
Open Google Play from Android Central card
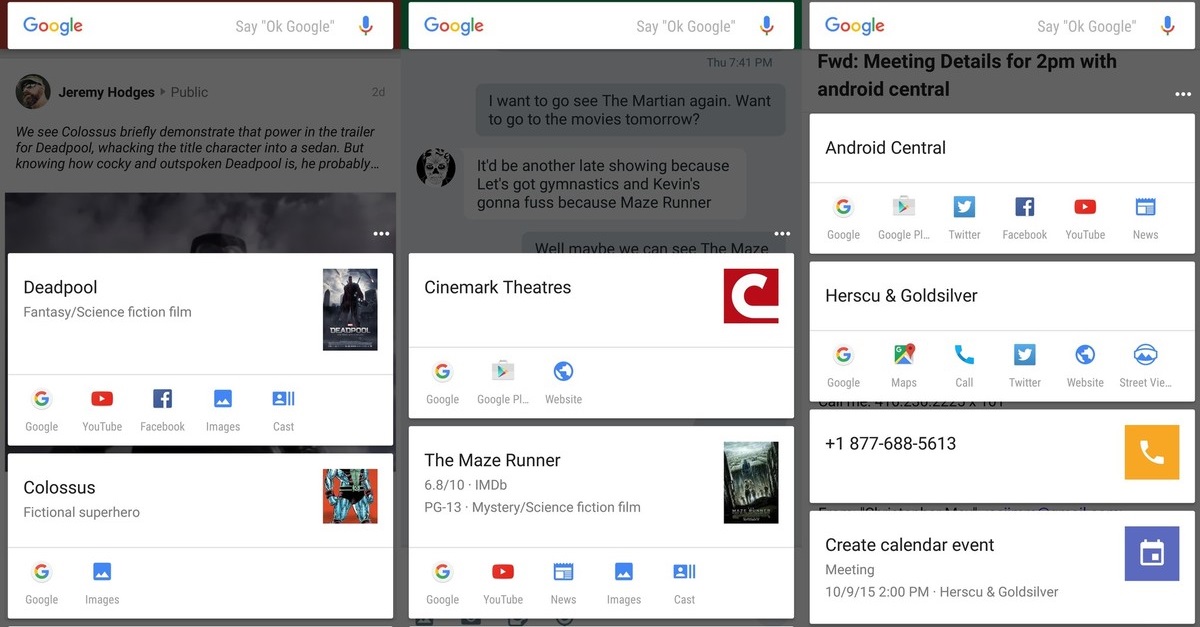[x=904, y=218]
